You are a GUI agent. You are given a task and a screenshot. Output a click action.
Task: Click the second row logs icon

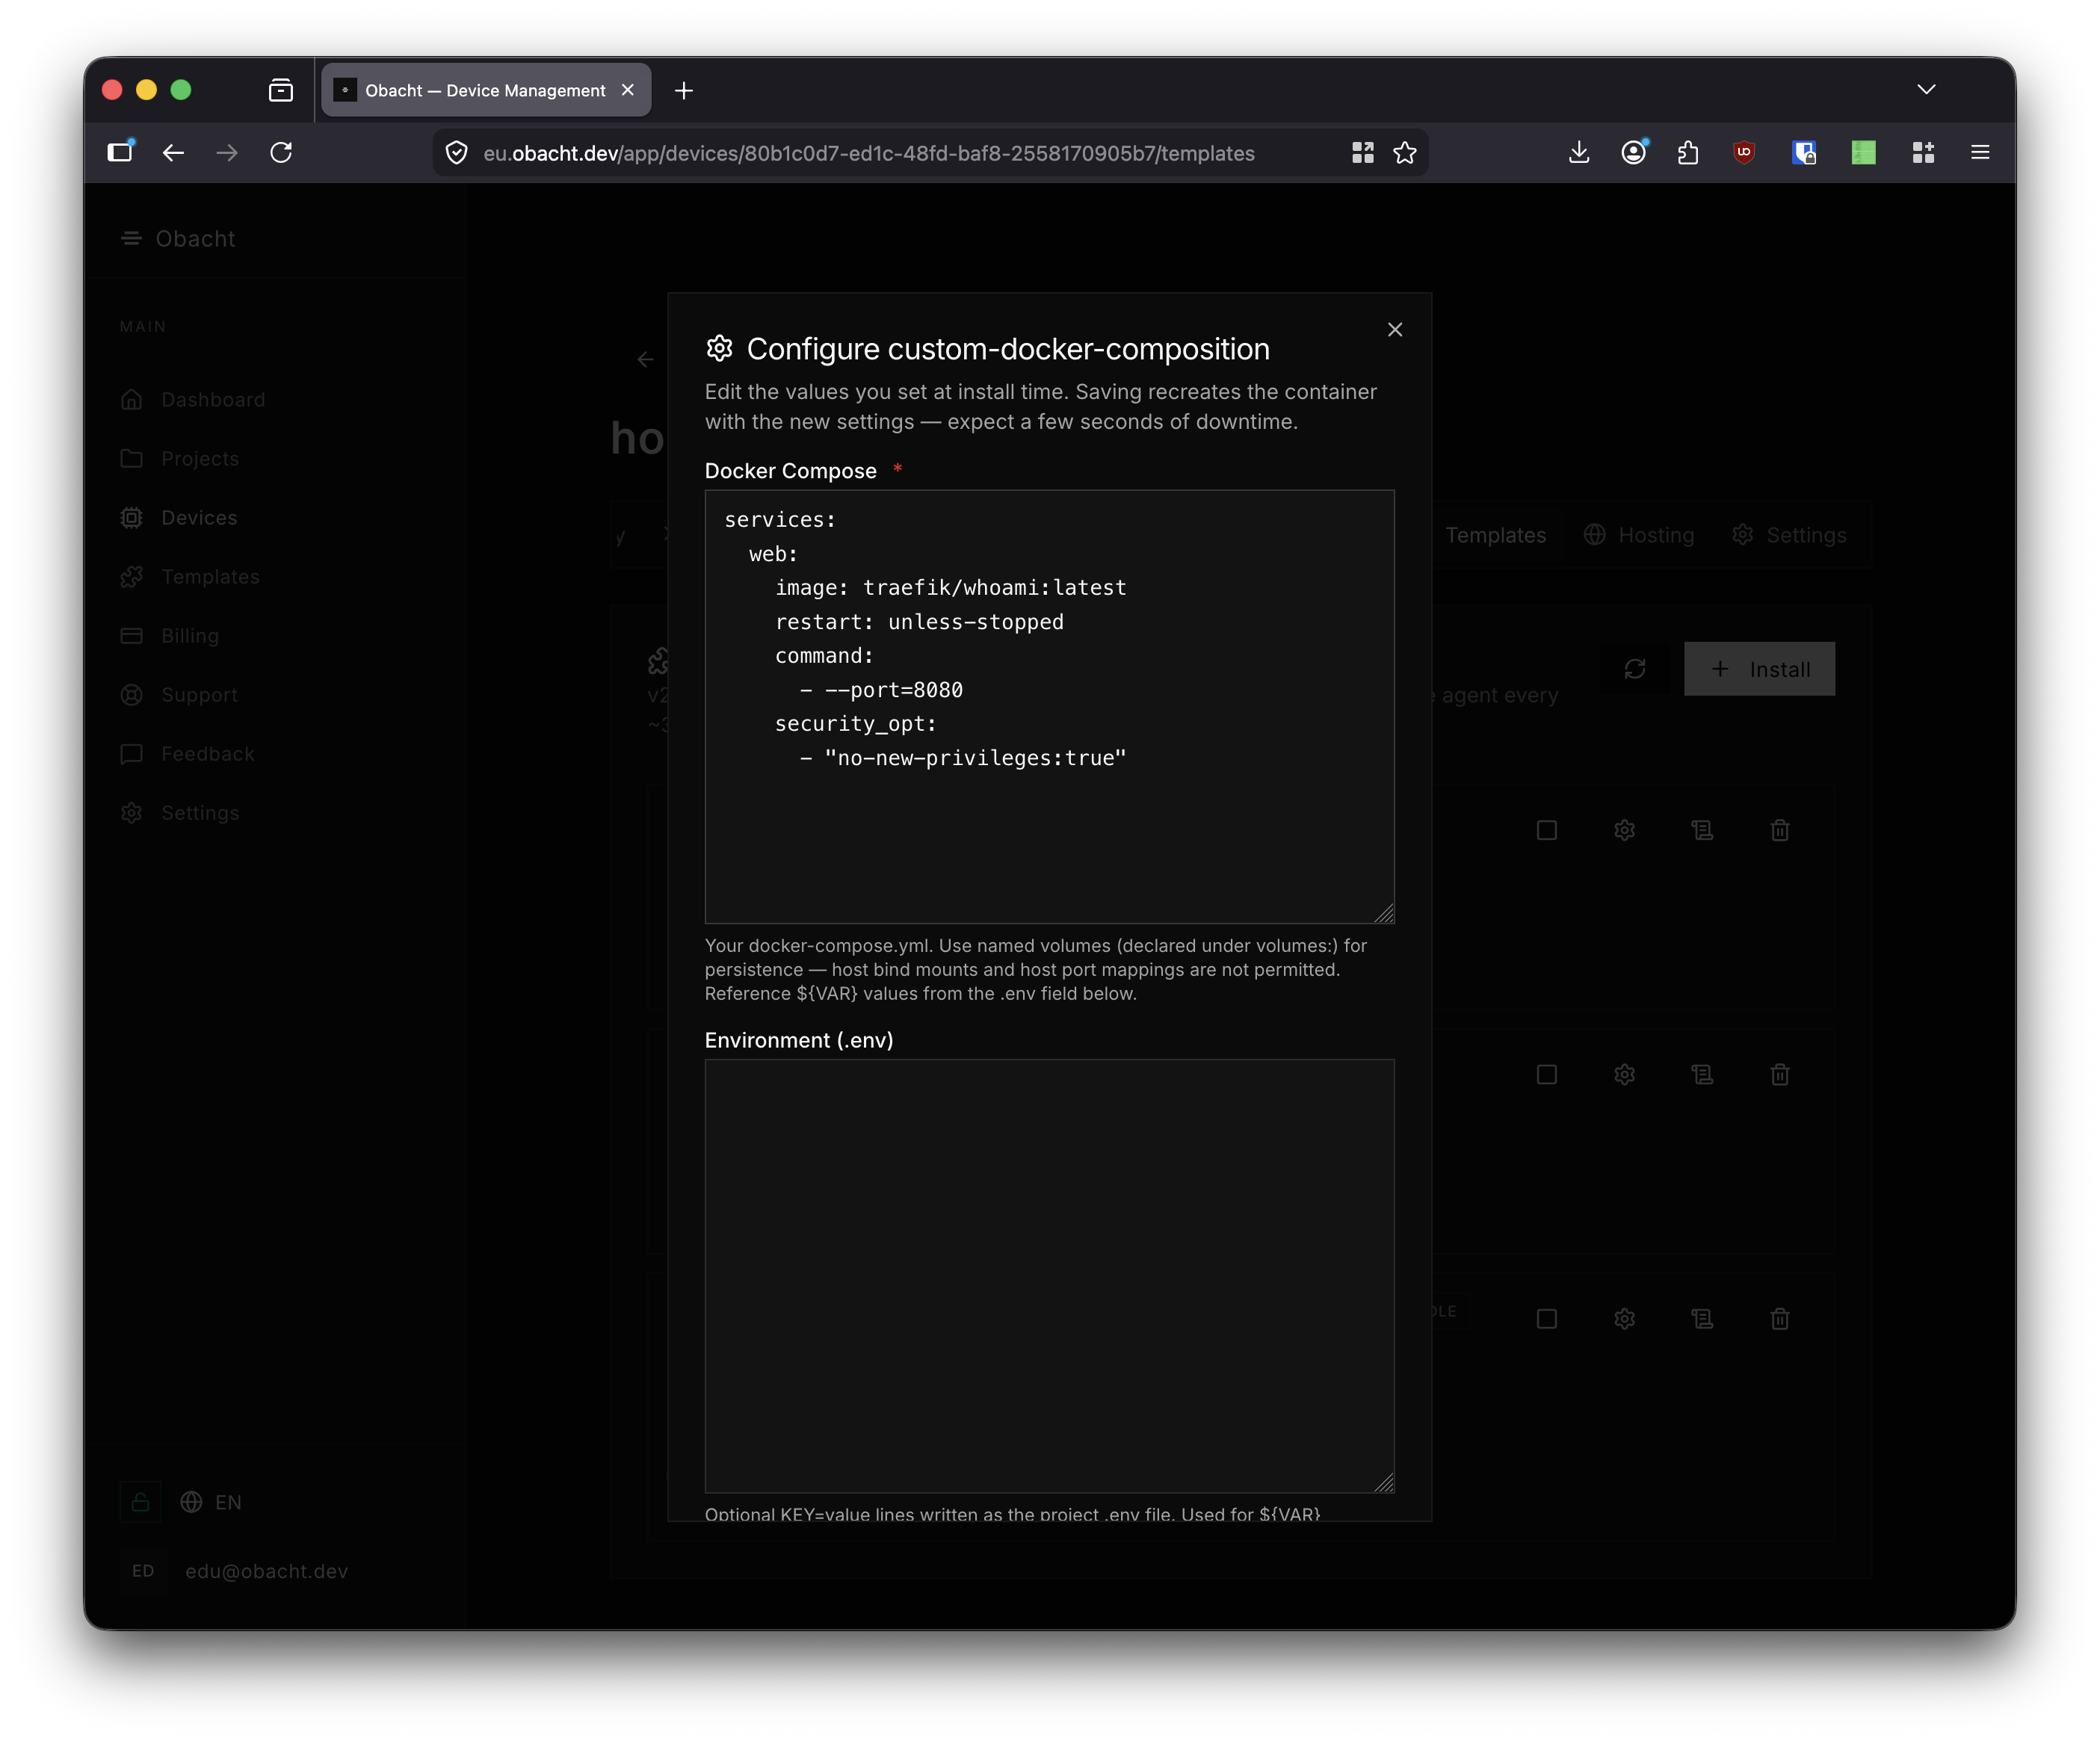pos(1702,1075)
